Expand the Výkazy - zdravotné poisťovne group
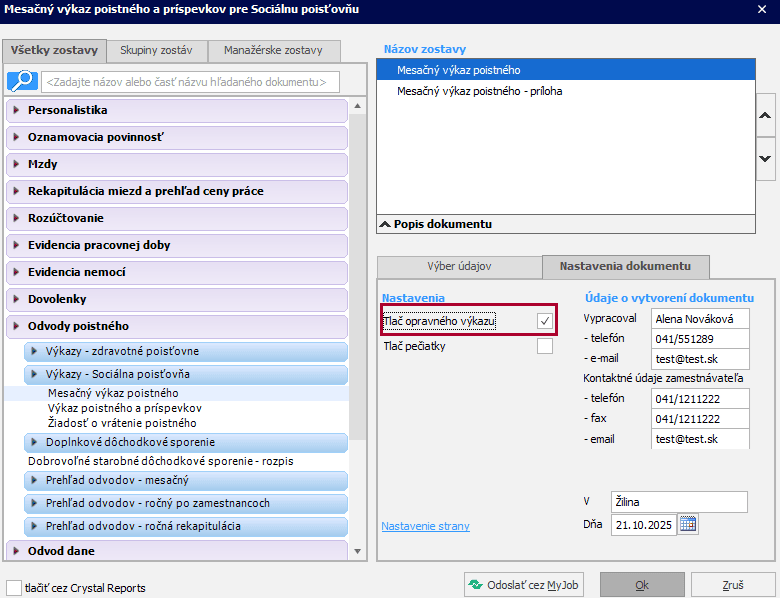 (34, 351)
